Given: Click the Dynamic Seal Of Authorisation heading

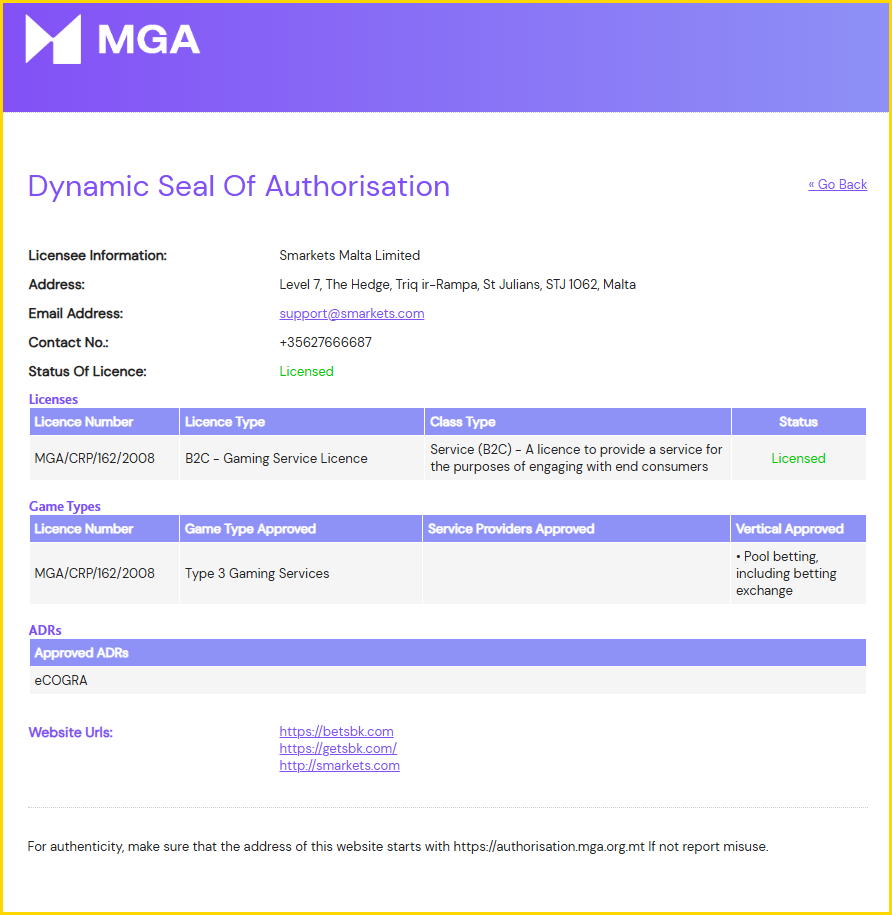Looking at the screenshot, I should 239,187.
